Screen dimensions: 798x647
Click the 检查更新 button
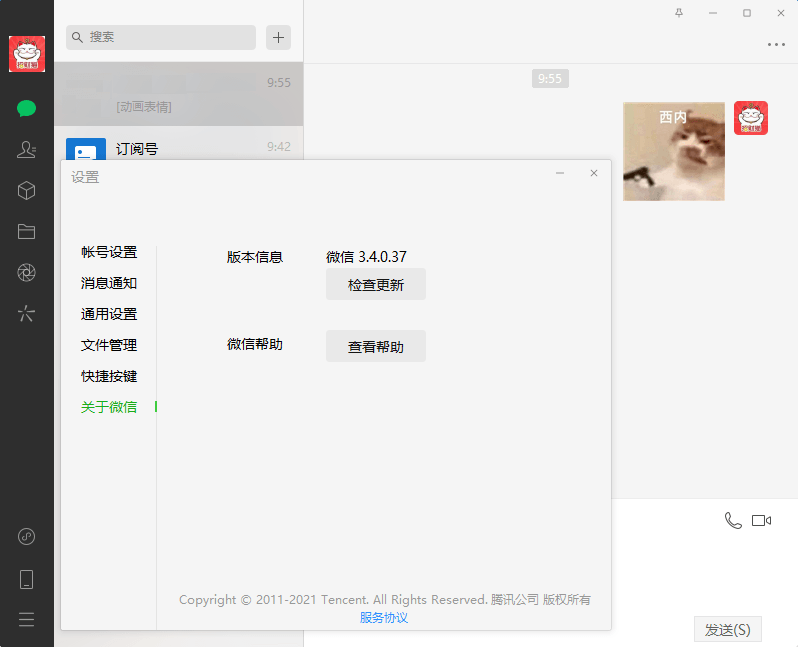click(x=376, y=285)
